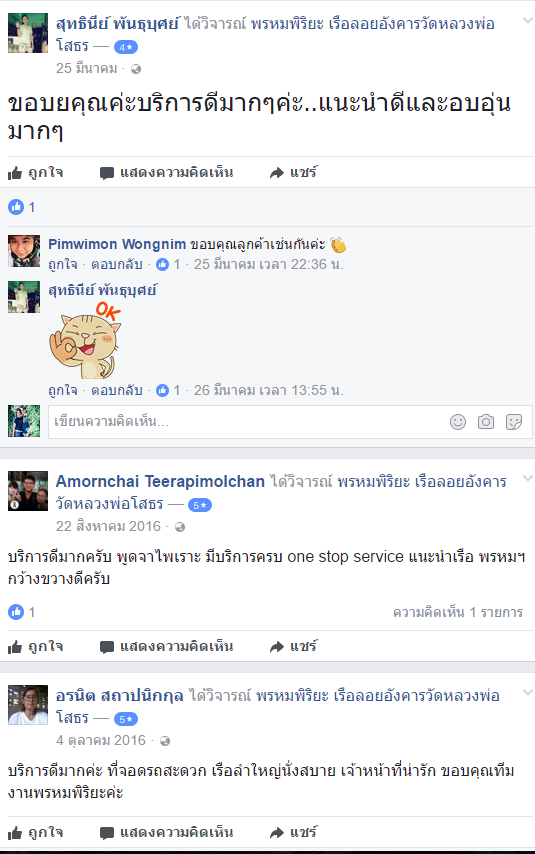Click globe privacy icon beside 25 มีนาคม
Viewport: 535px width, 854px height.
click(x=136, y=69)
